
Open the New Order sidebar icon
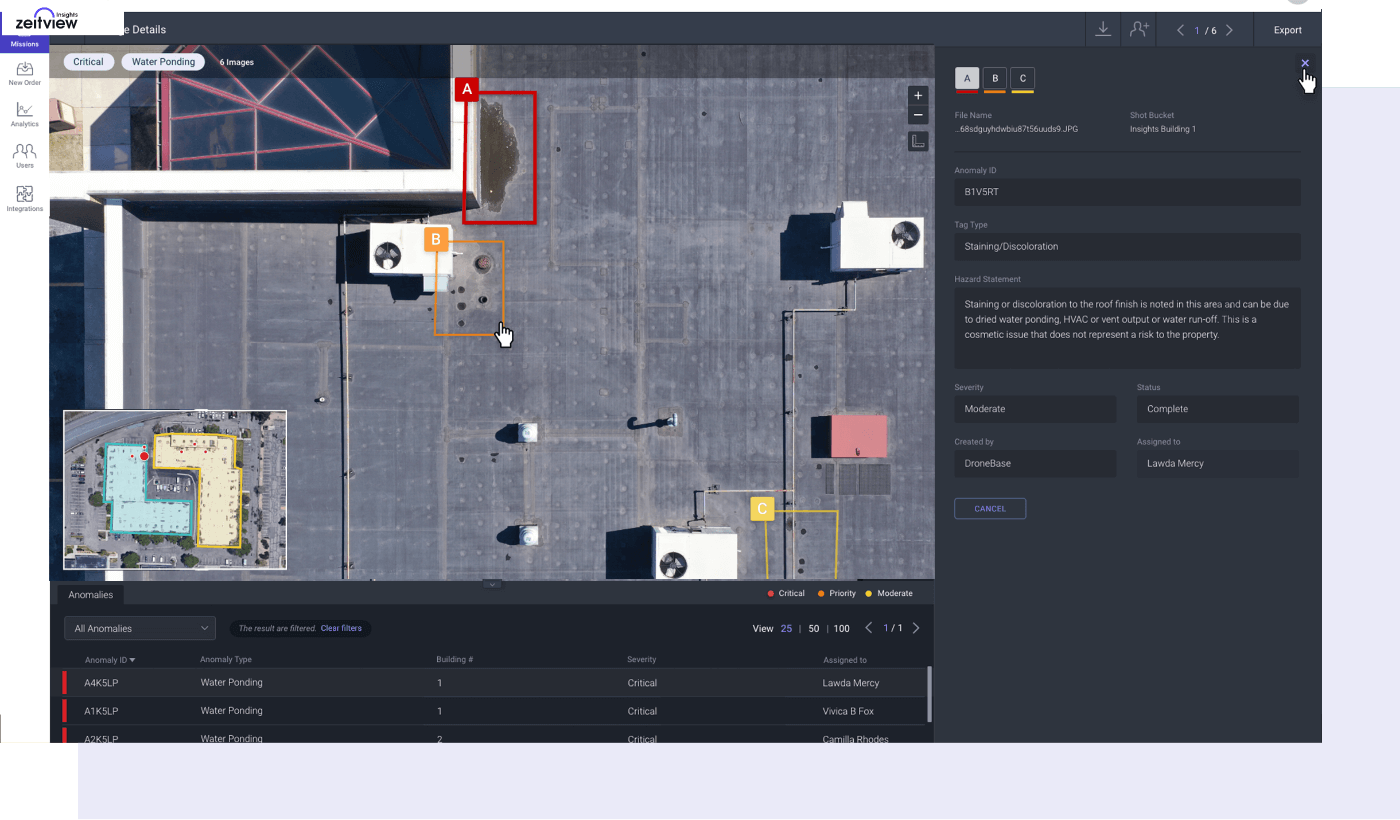pos(24,72)
